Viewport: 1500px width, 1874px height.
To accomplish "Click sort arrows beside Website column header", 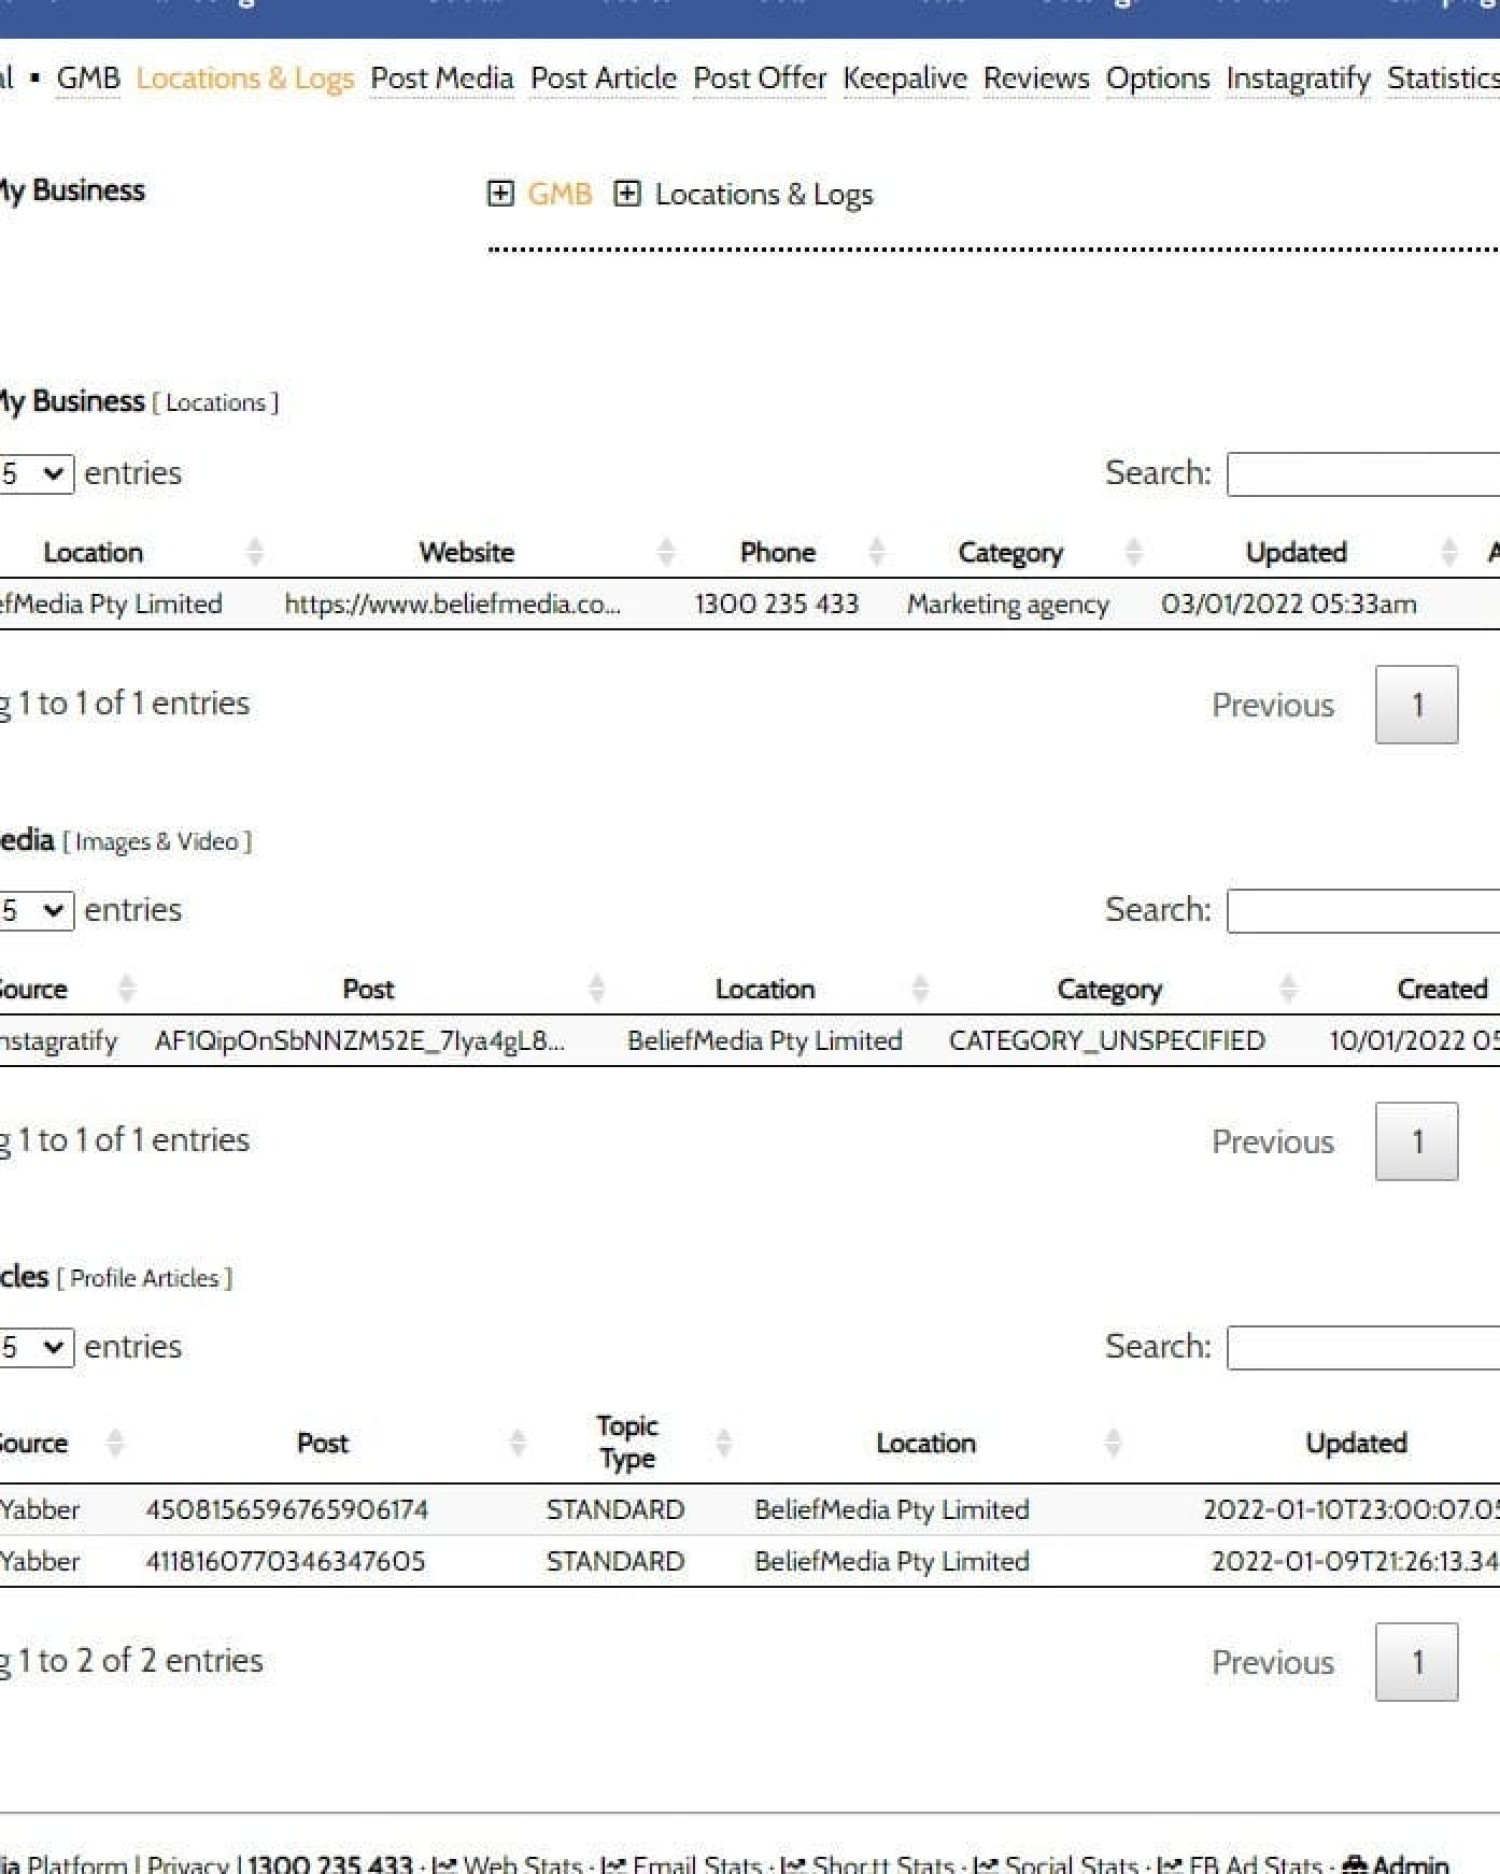I will (666, 551).
